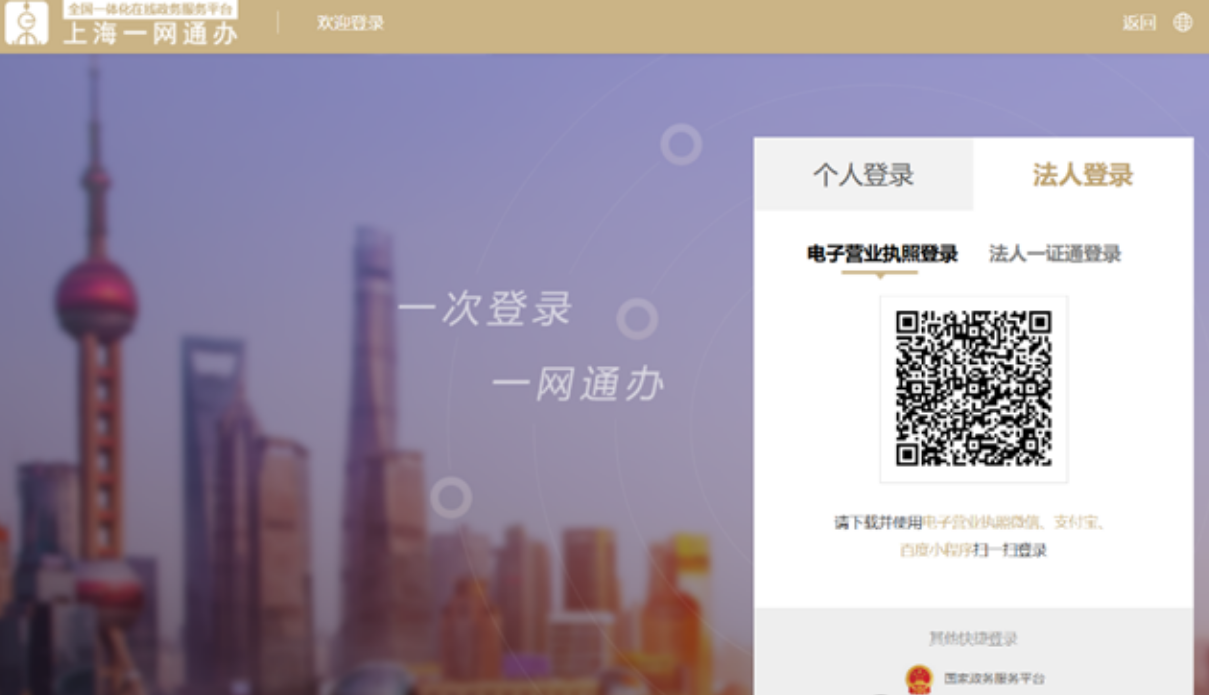Click the 上海一网通办 logo icon
This screenshot has height=695, width=1209.
26,24
